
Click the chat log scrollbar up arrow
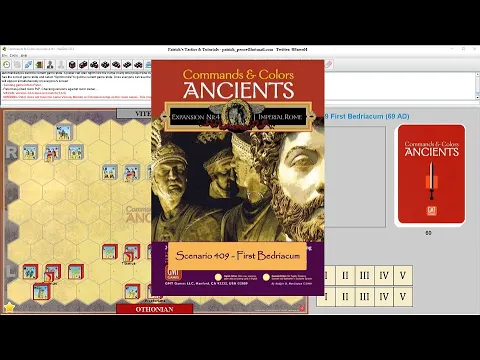(477, 75)
